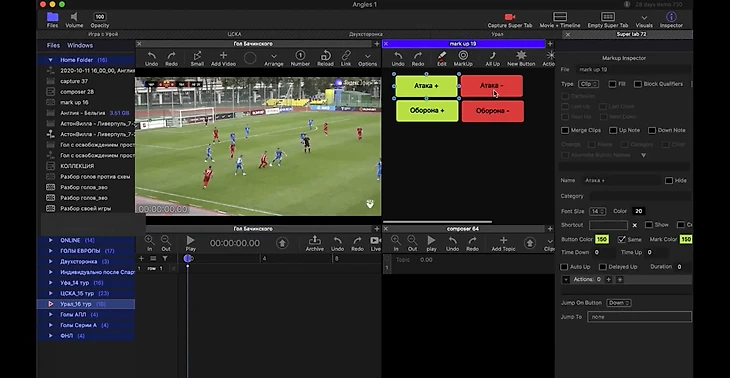
Task: Click play in the composer 64 toolbar
Action: click(432, 243)
